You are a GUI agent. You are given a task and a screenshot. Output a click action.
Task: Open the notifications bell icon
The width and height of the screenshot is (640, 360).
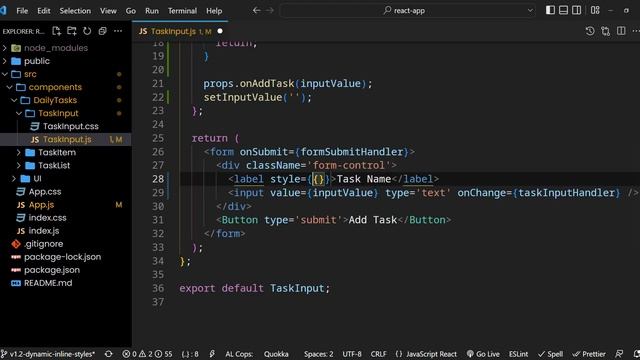point(636,354)
